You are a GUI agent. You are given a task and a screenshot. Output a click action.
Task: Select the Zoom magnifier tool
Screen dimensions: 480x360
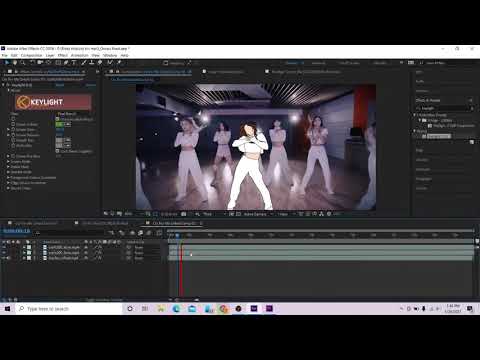point(23,62)
